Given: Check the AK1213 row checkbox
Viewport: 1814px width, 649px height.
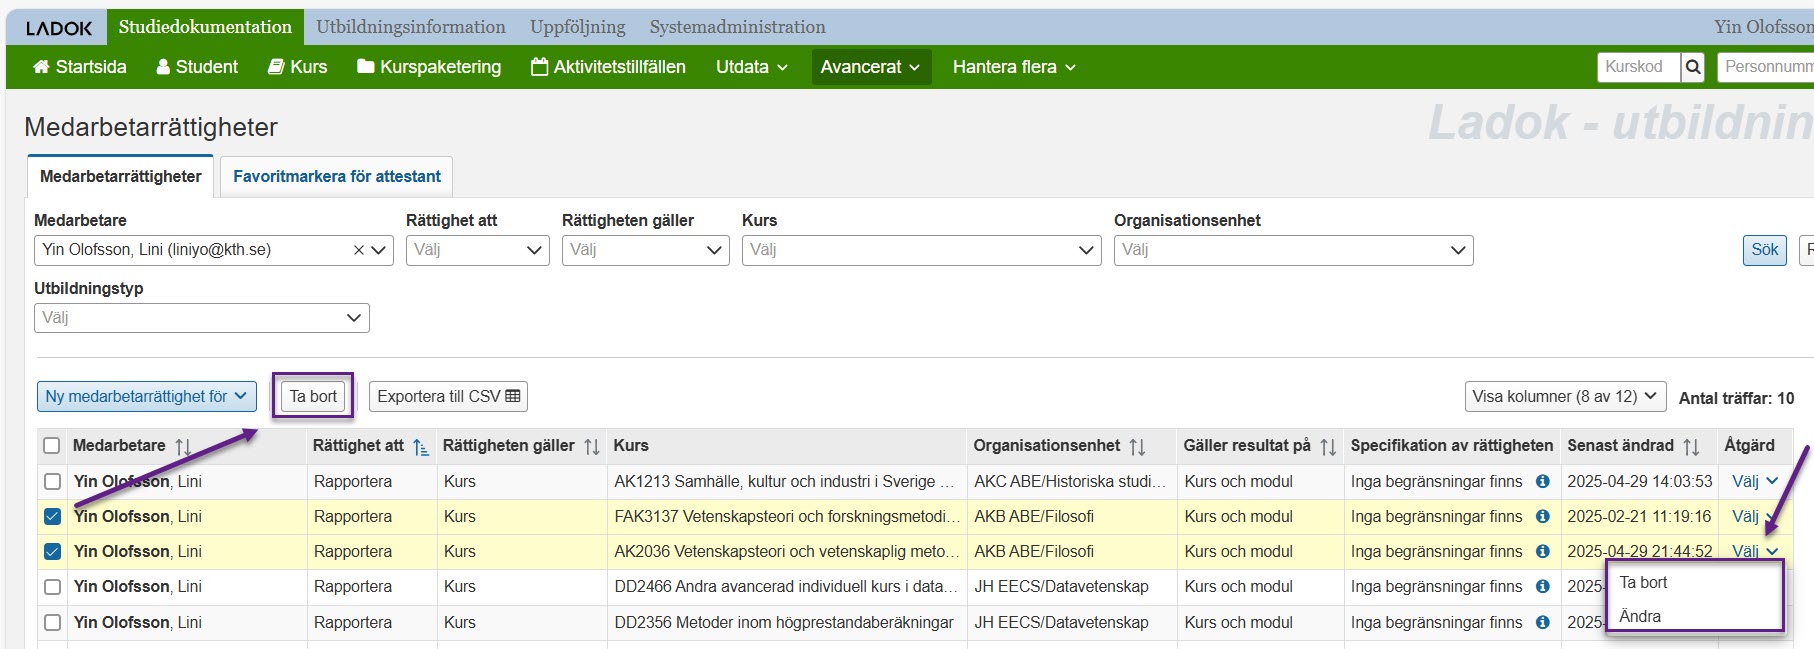Looking at the screenshot, I should pos(52,481).
